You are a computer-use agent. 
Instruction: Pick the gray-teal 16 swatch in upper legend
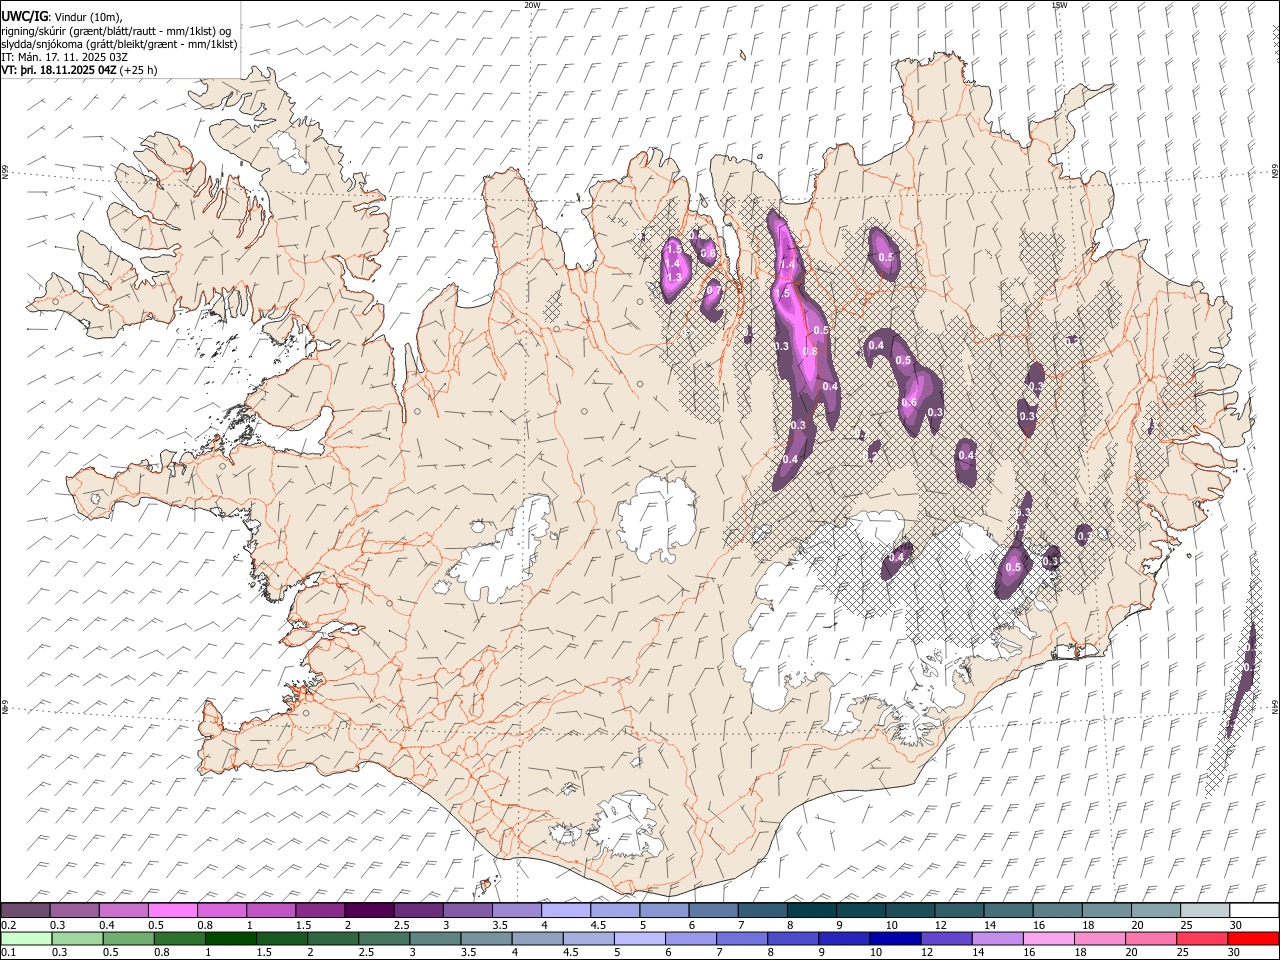click(x=1057, y=910)
